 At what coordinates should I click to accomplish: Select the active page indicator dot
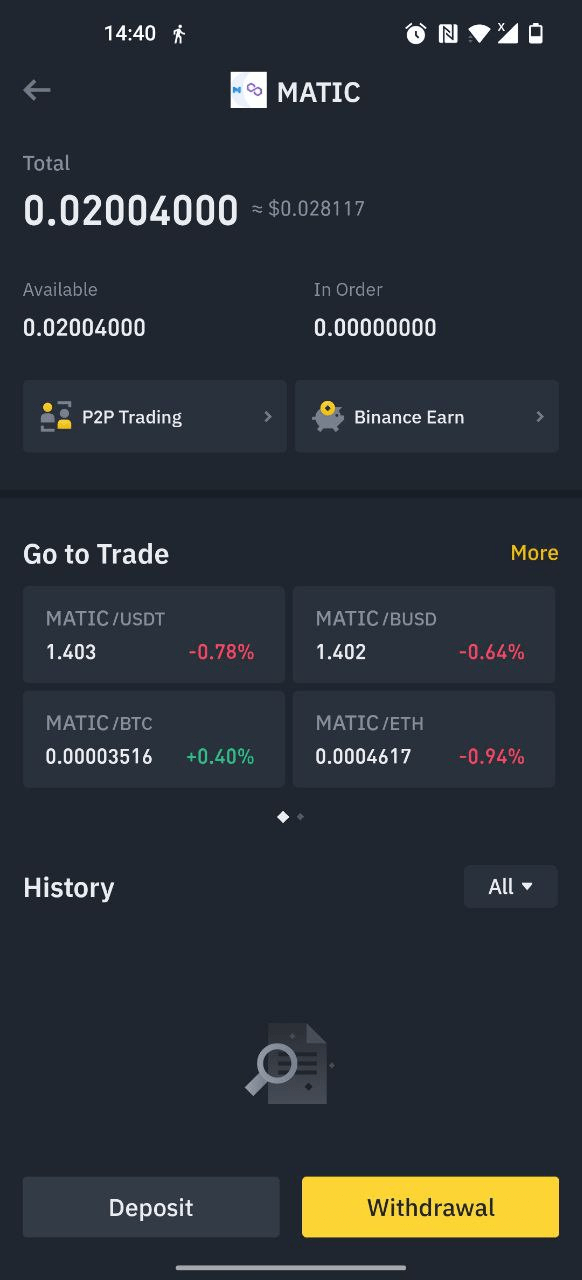[281, 817]
